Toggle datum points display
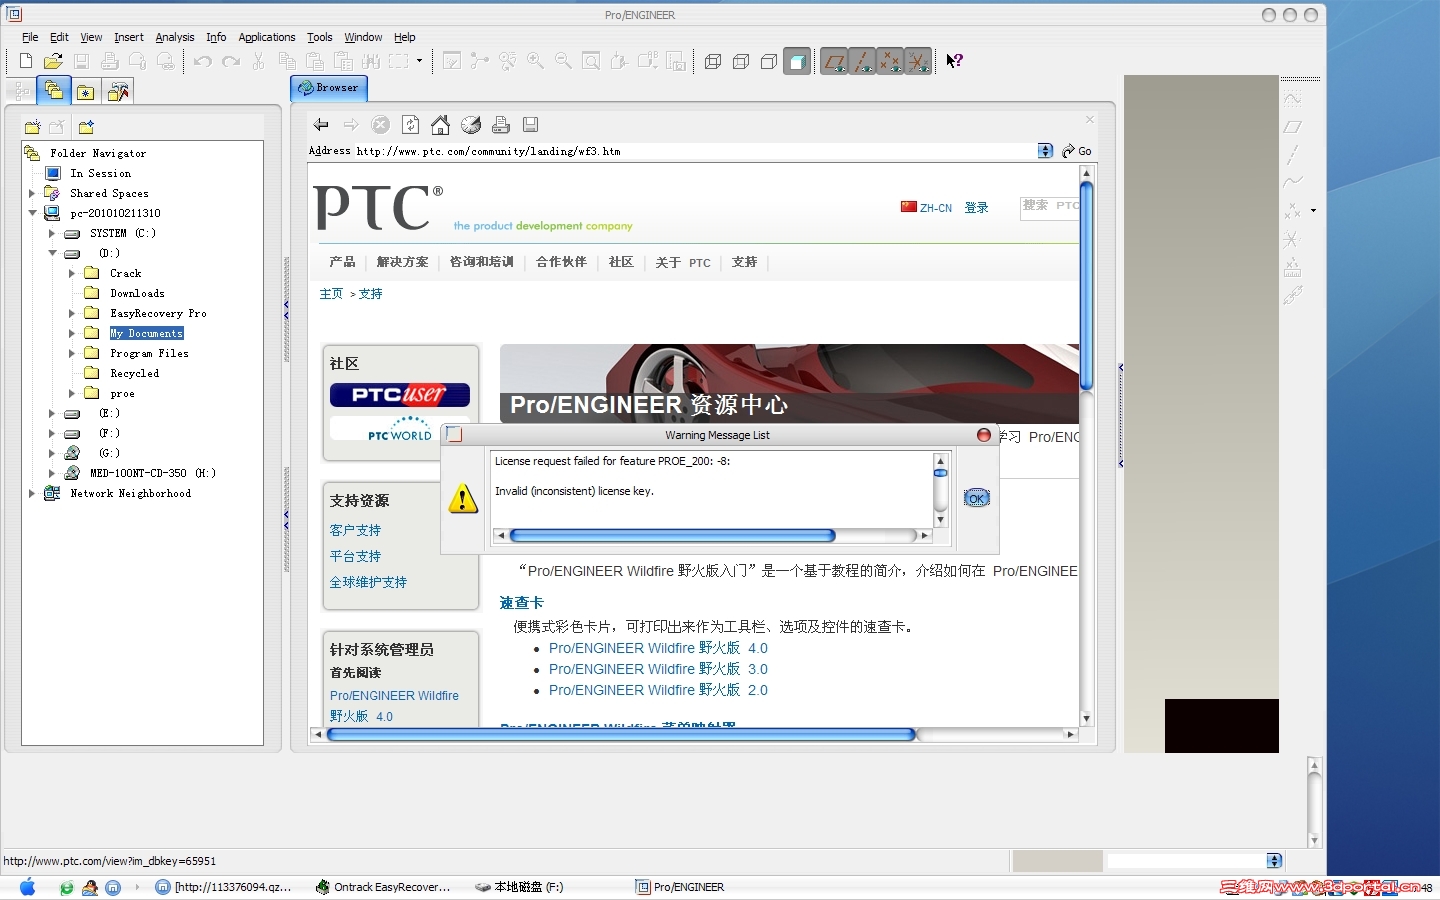 890,61
